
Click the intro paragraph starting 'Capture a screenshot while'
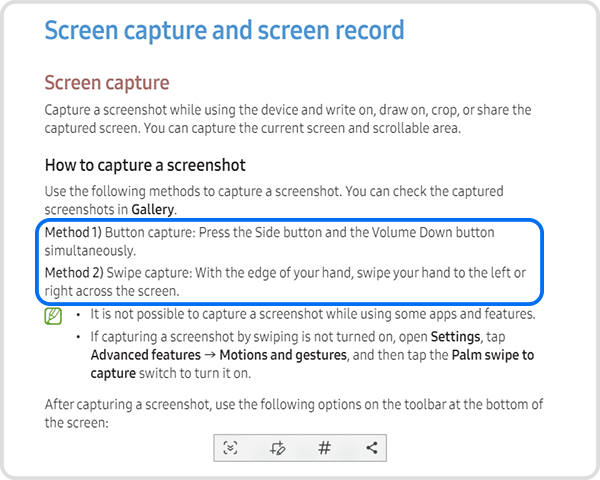[288, 119]
